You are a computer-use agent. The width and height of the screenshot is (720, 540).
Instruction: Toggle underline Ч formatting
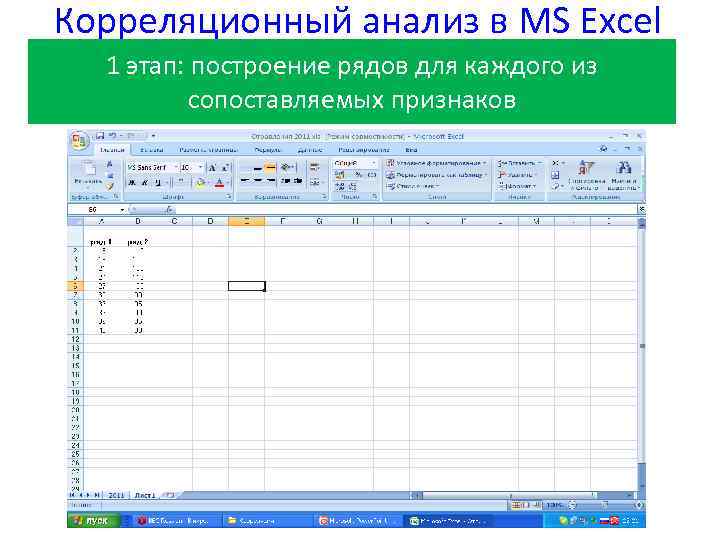[x=158, y=183]
